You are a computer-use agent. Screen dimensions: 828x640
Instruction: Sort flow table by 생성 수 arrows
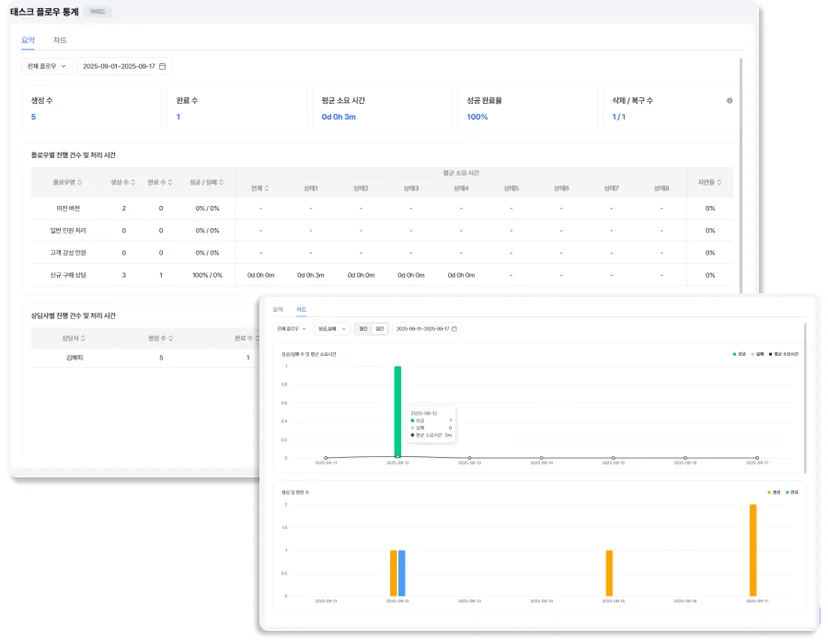[133, 182]
